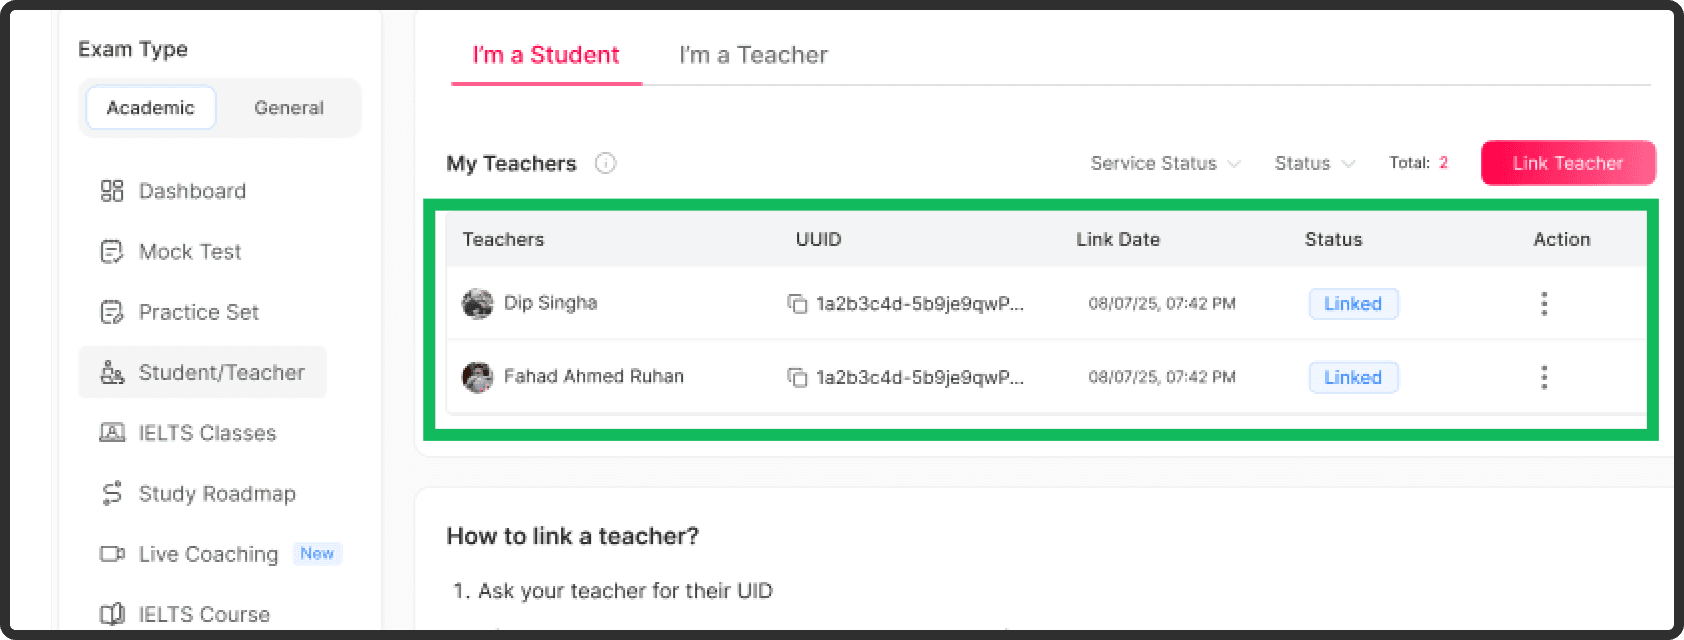Screen dimensions: 1684x640
Task: Switch to the I'm a Teacher tab
Action: [752, 55]
